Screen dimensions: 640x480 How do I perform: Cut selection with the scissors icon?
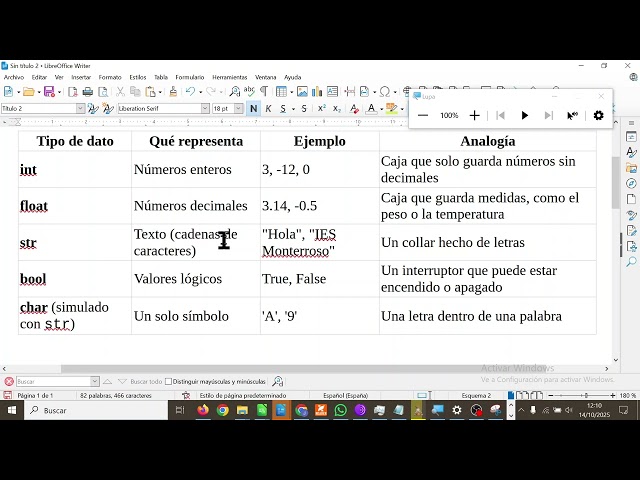click(120, 91)
